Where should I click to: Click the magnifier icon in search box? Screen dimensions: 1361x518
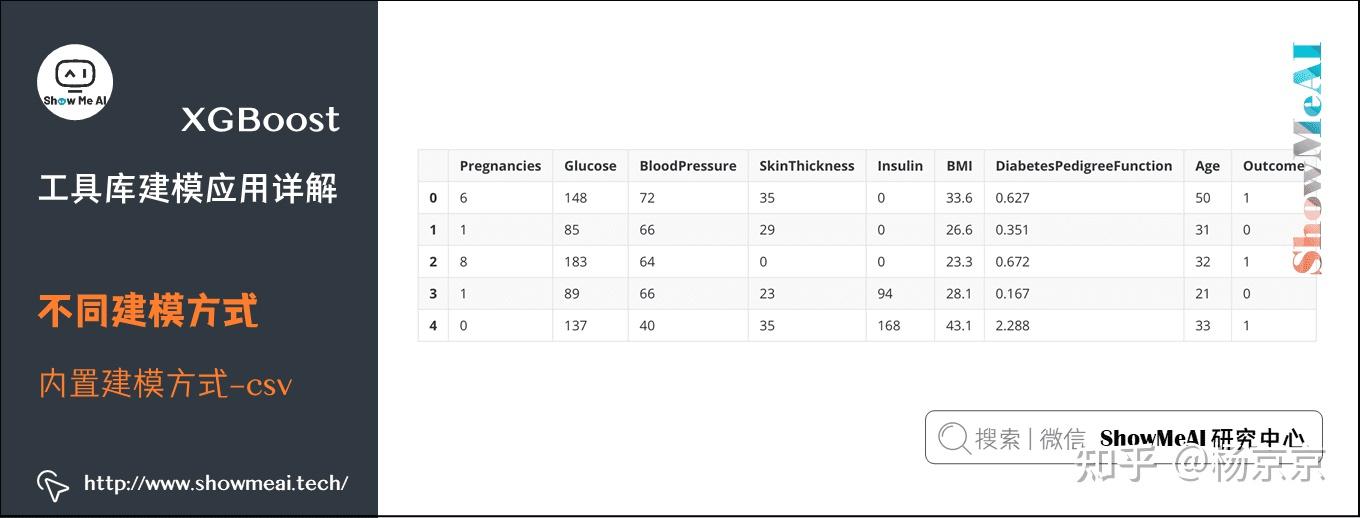coord(953,437)
